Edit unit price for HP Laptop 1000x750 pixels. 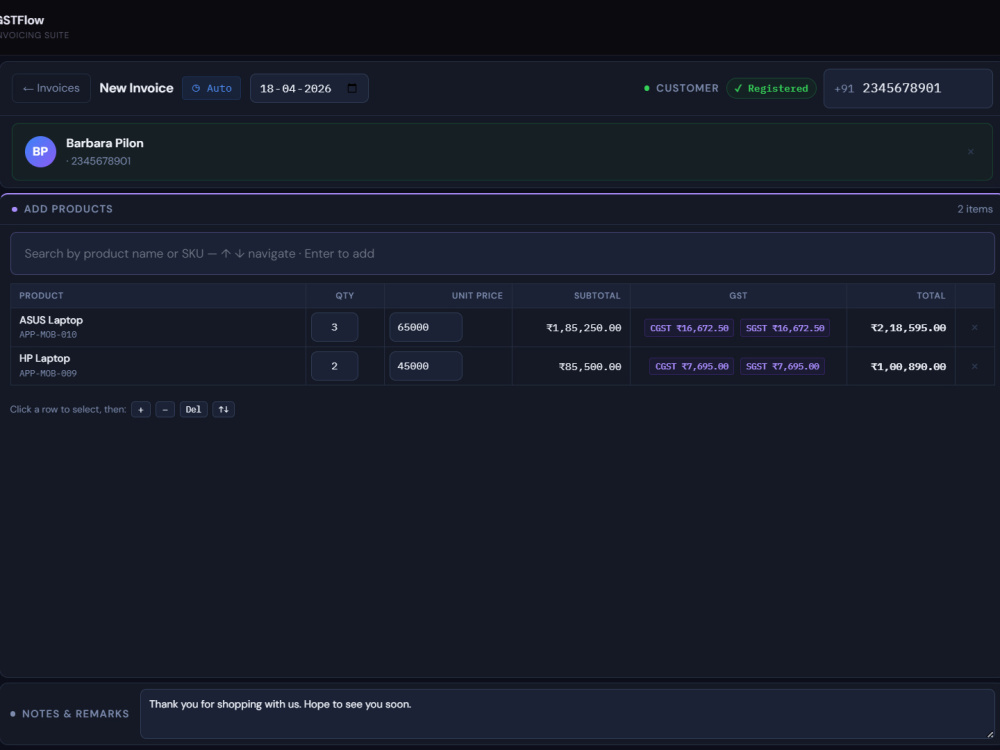click(425, 366)
